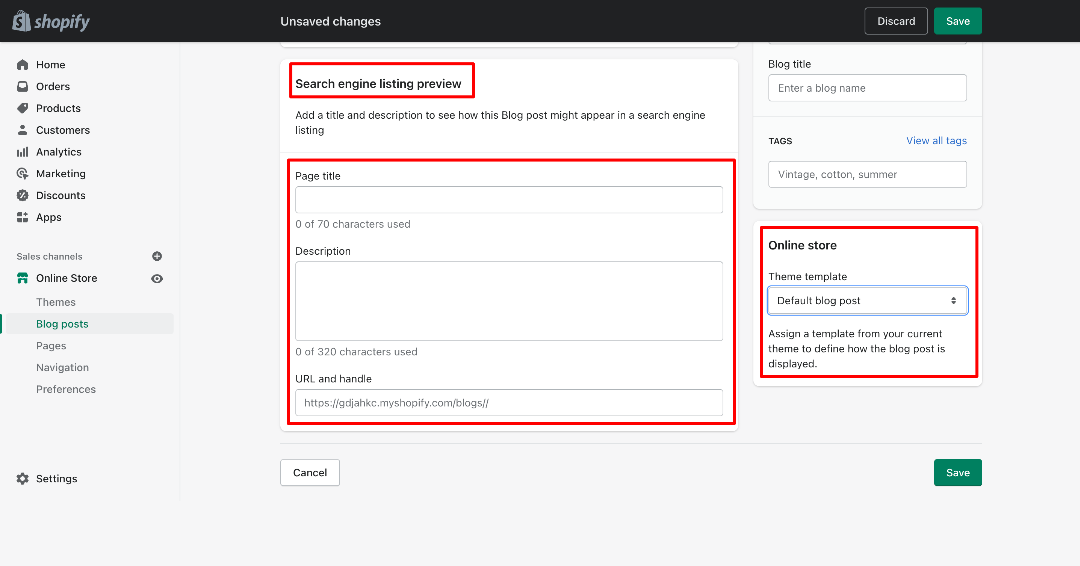Open the Theme template dropdown
Screen dimensions: 1080x566
click(867, 301)
